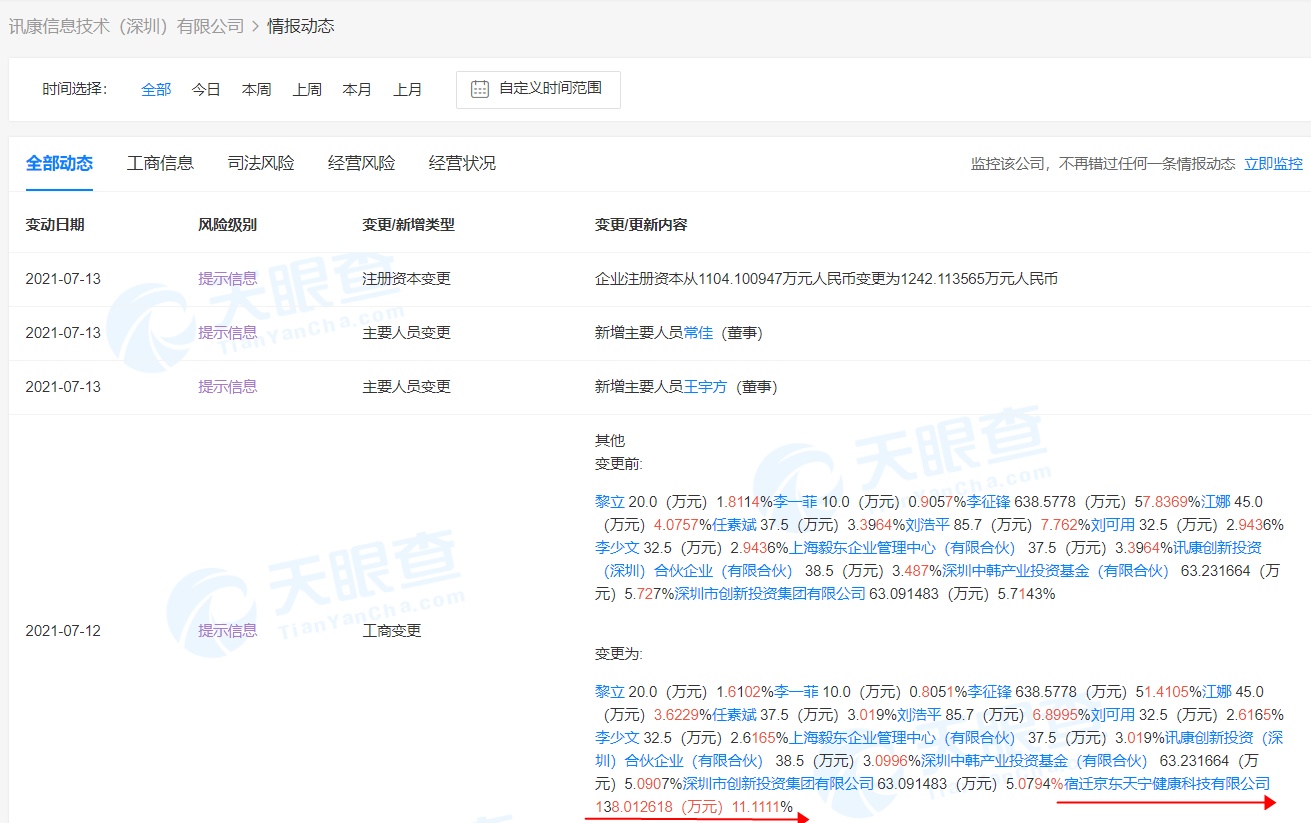Image resolution: width=1311 pixels, height=823 pixels.
Task: Open 深圳市创新投资集团有限公司 link in 变更为 section
Action: pos(778,784)
